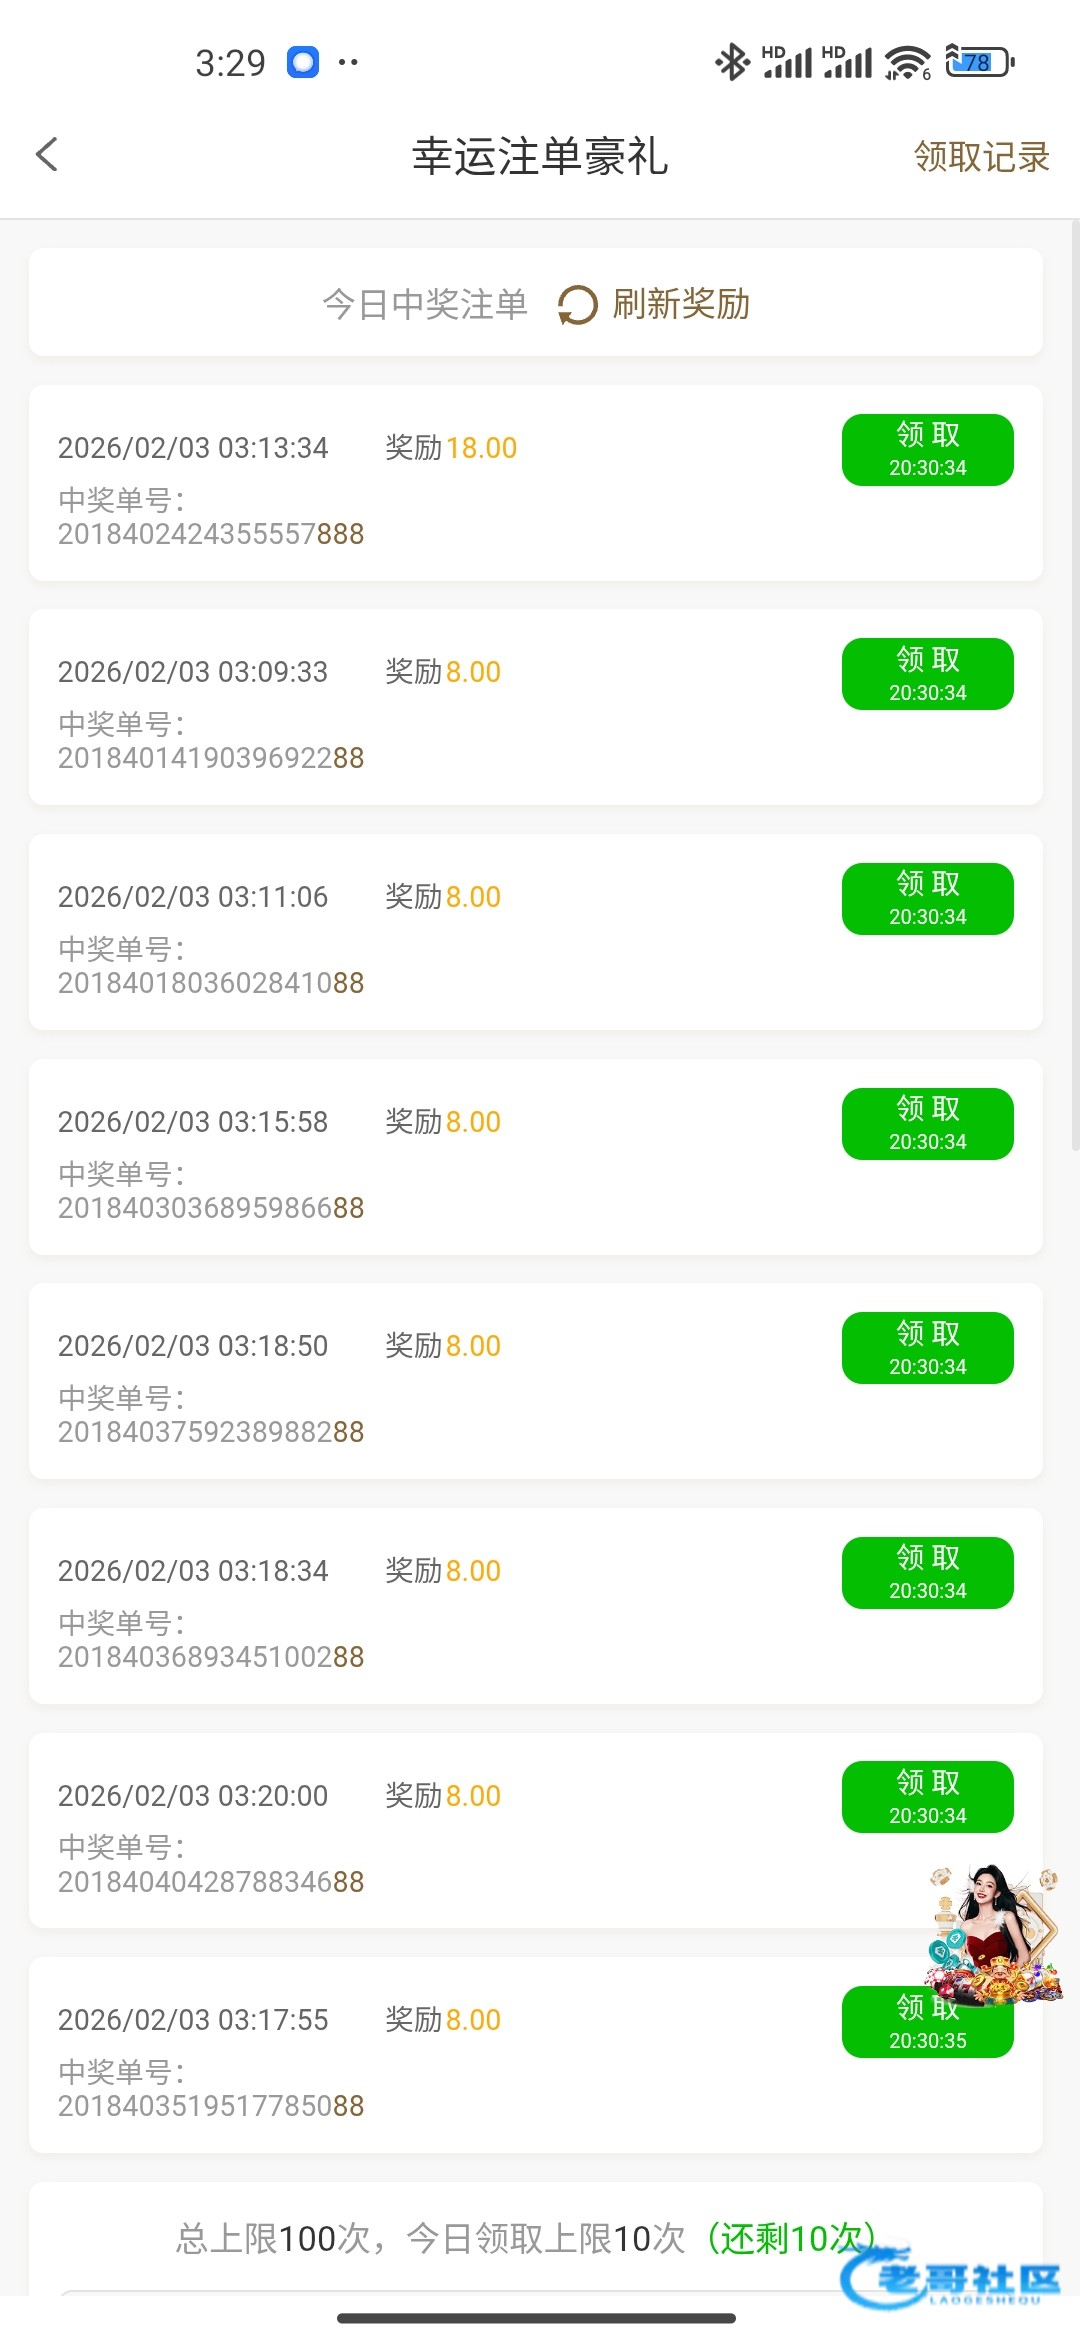Tap the battery indicator icon

(x=979, y=62)
